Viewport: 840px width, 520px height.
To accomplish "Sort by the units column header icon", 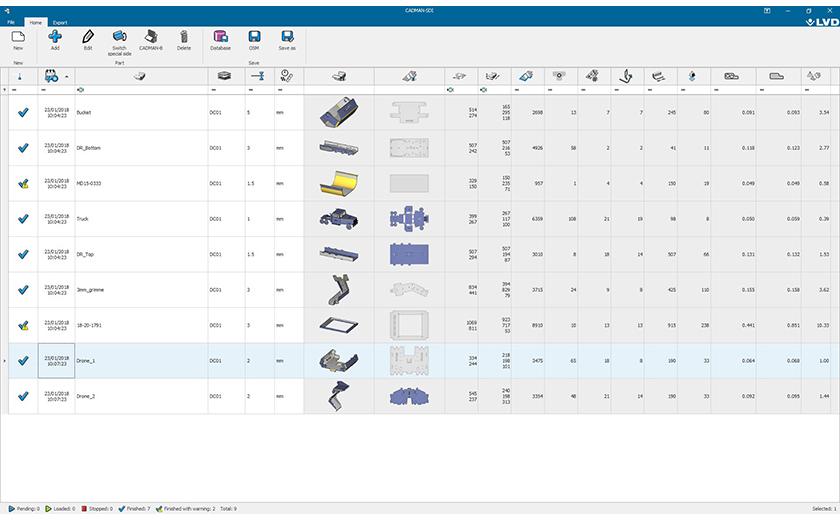I will click(287, 76).
